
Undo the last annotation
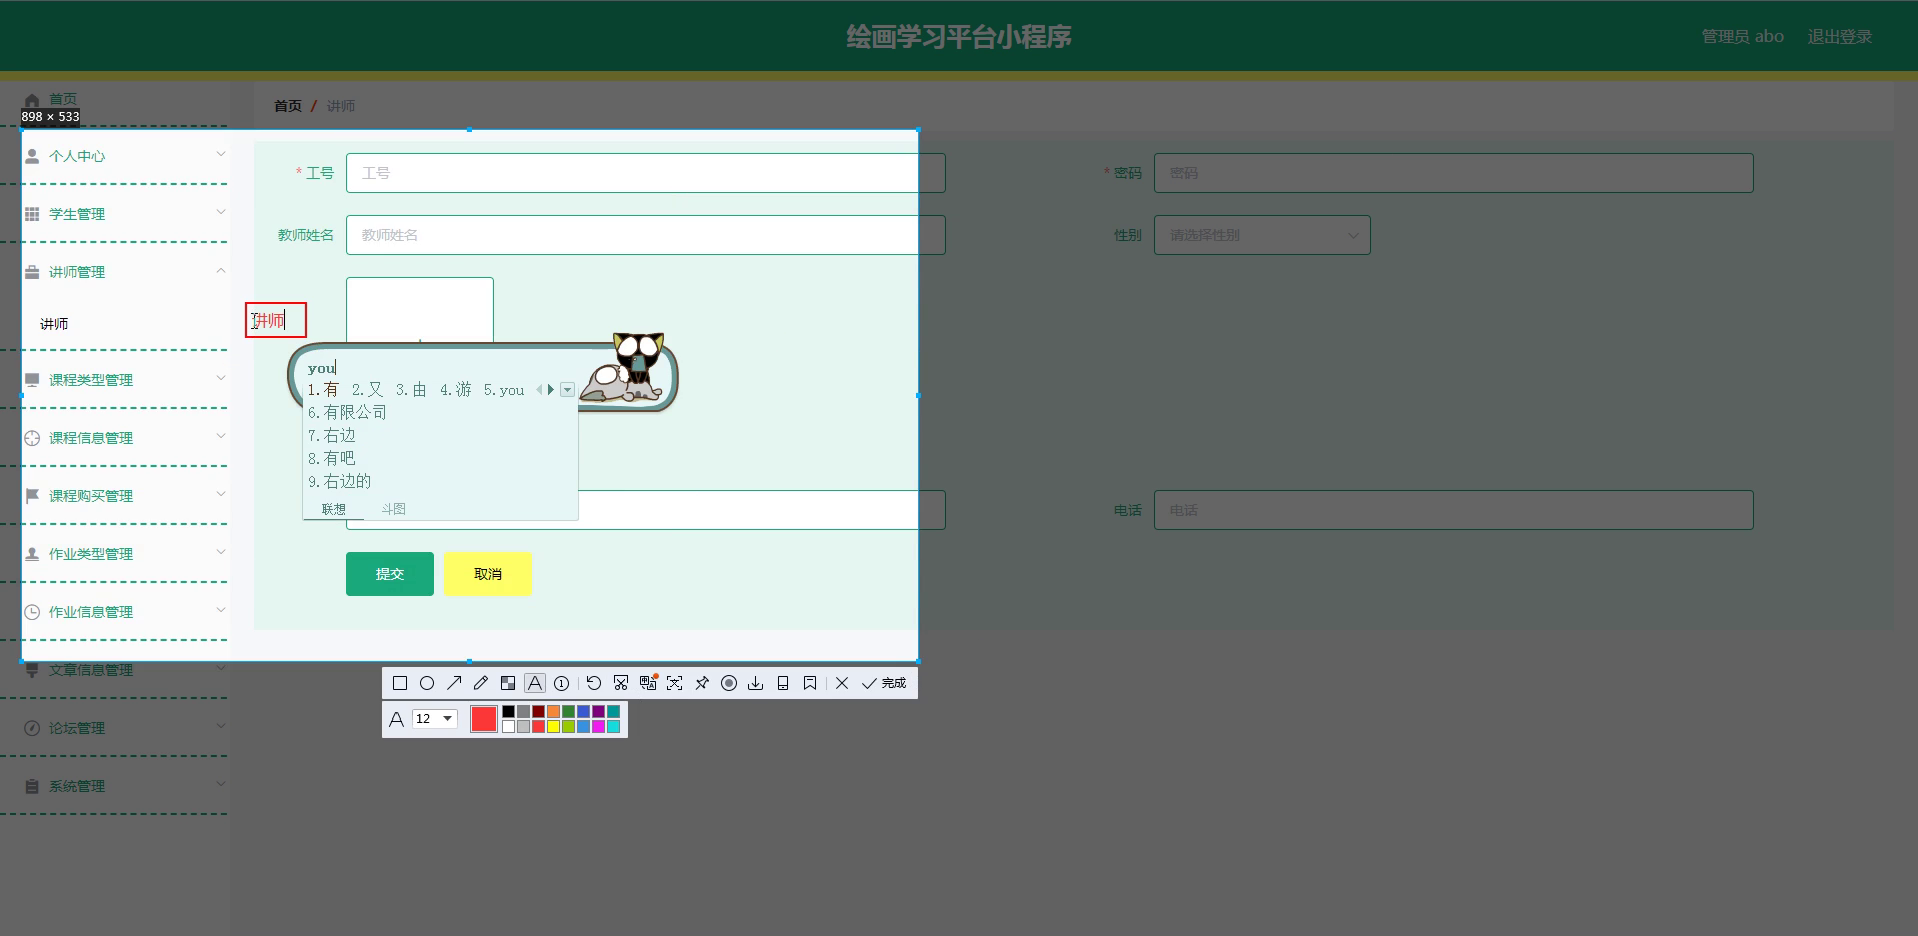(594, 683)
